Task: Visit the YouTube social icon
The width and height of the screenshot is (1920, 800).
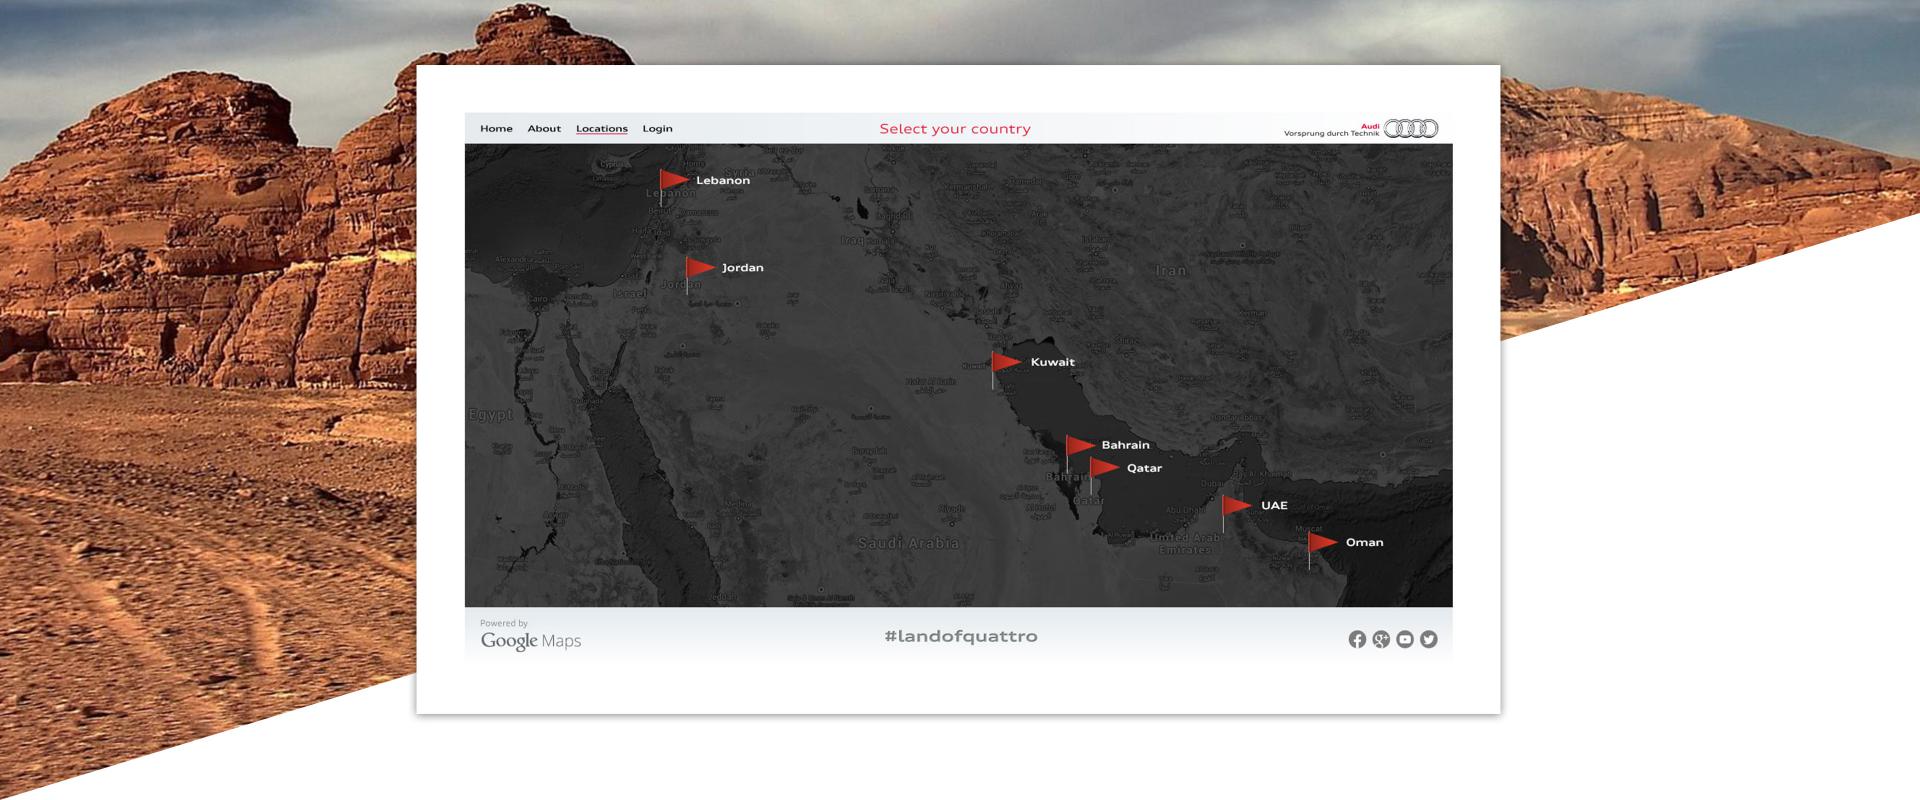Action: pyautogui.click(x=1405, y=639)
